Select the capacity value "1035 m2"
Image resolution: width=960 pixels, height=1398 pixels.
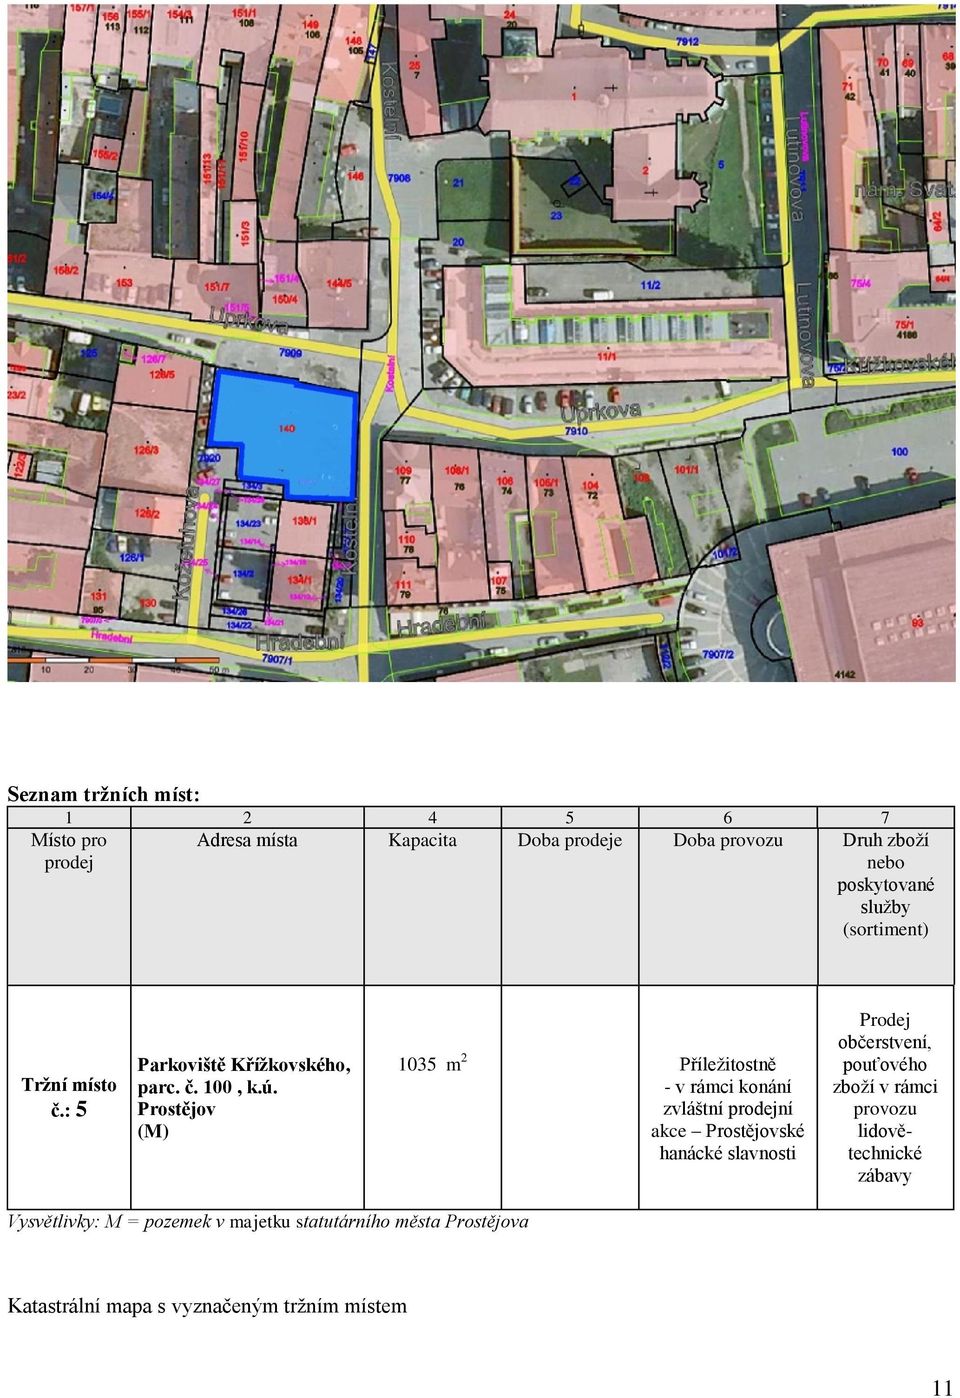(432, 1063)
